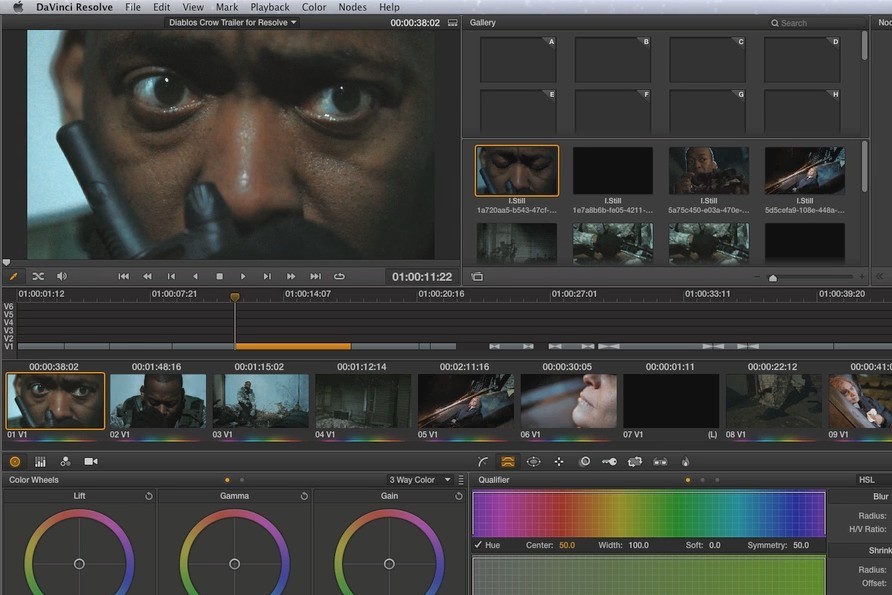Open the Tracker palette icon
The image size is (892, 595).
click(559, 462)
